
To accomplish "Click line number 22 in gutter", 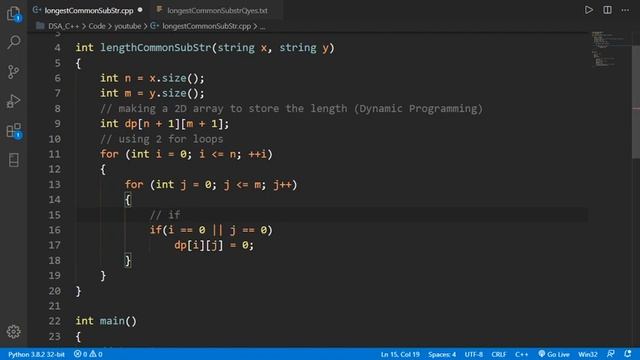I will tap(55, 321).
